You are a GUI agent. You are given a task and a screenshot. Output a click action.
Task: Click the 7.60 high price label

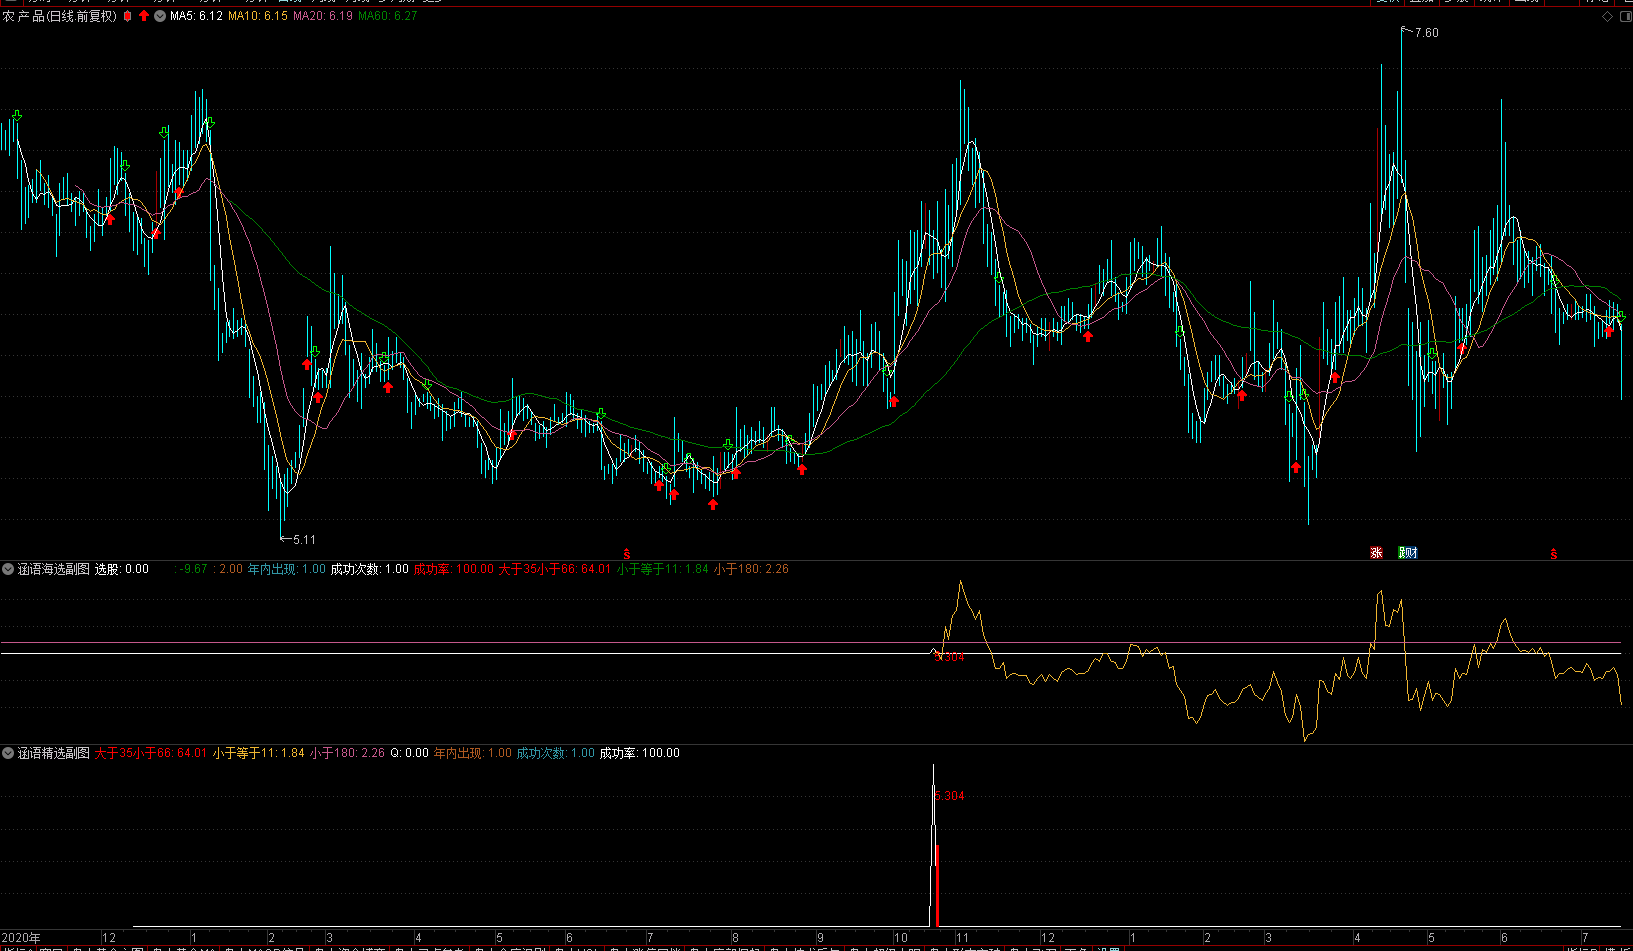[x=1427, y=33]
